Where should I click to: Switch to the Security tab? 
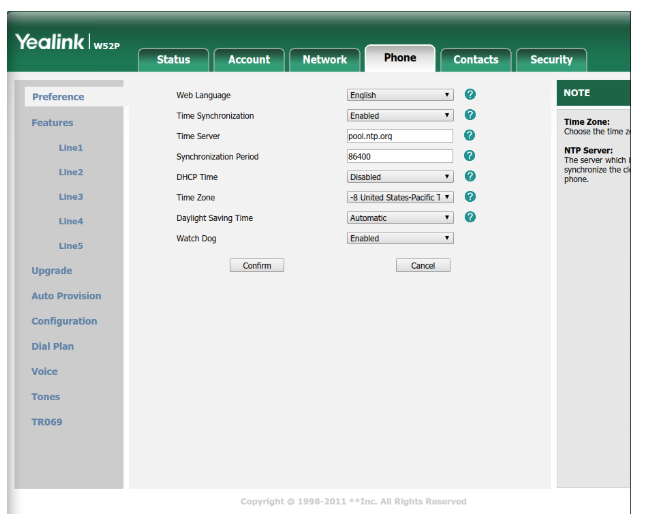coord(551,60)
